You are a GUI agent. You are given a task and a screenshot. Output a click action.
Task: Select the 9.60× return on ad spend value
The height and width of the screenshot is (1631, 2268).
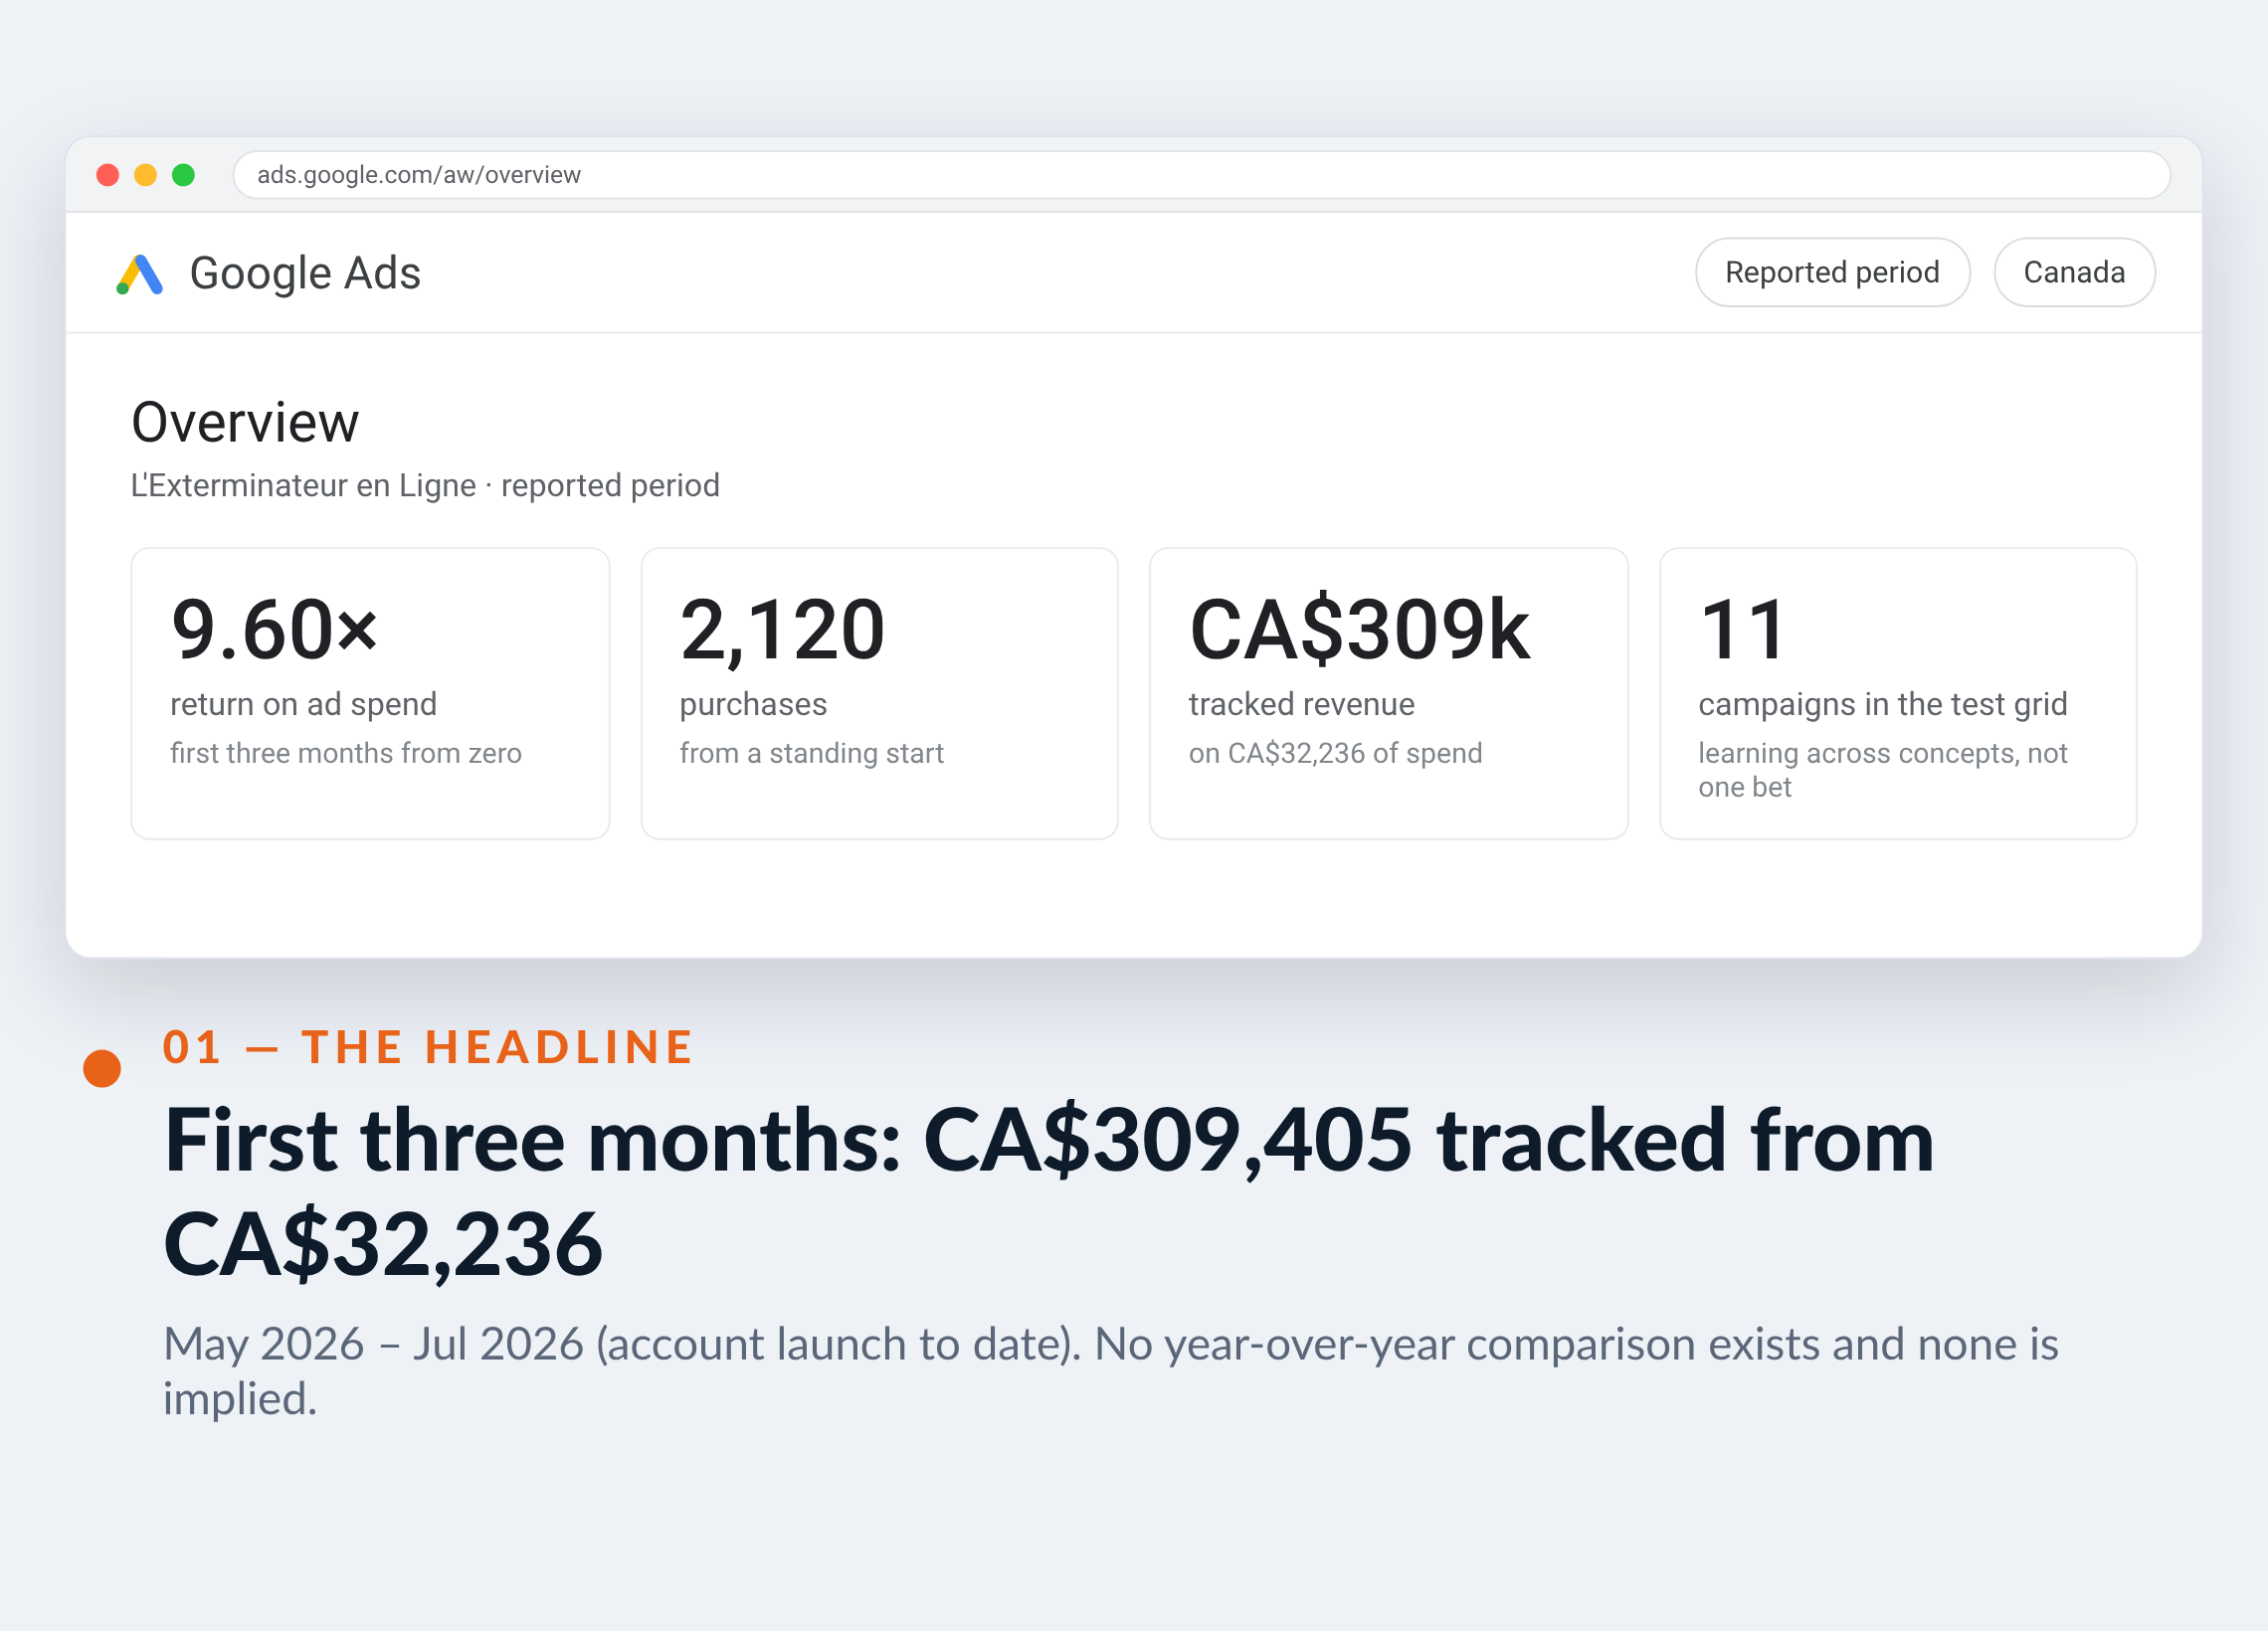[274, 629]
